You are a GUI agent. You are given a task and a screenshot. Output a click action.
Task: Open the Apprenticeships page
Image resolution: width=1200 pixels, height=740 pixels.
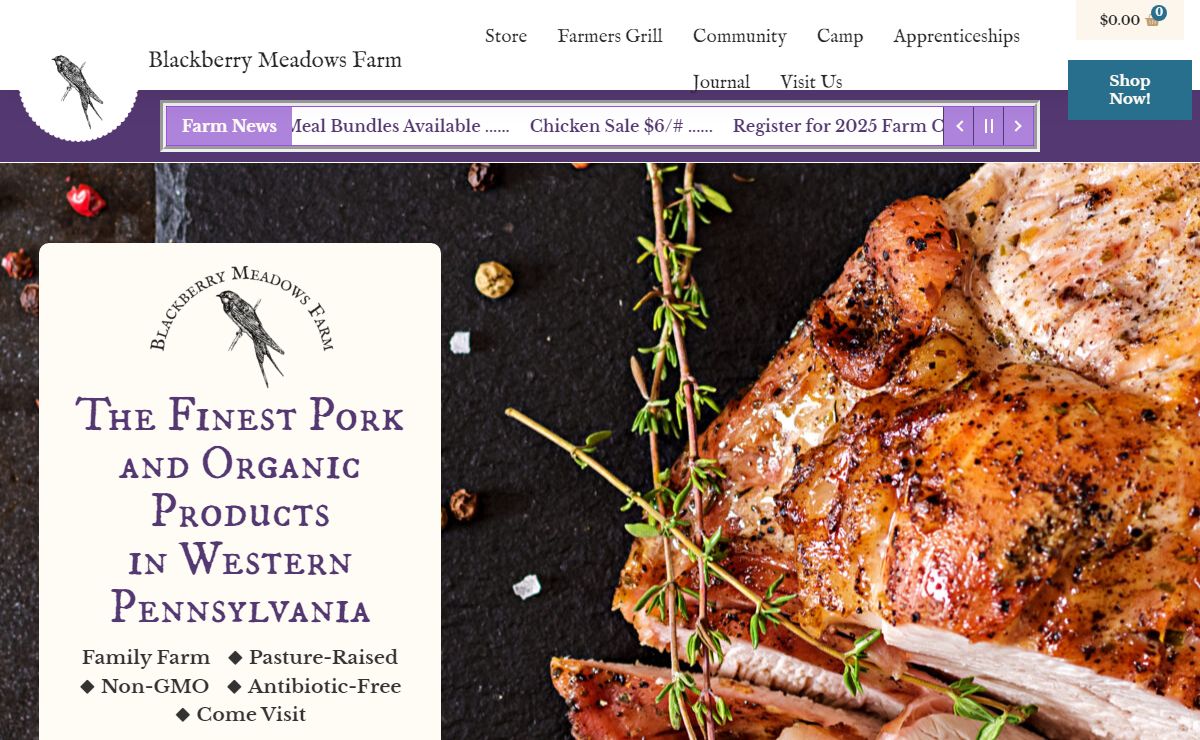[957, 36]
